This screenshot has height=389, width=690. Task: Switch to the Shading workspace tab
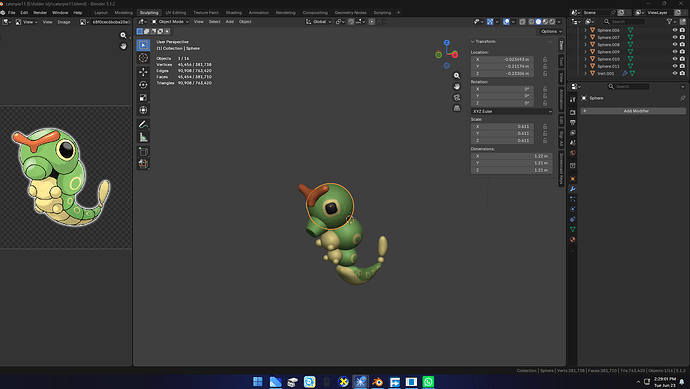click(x=234, y=13)
